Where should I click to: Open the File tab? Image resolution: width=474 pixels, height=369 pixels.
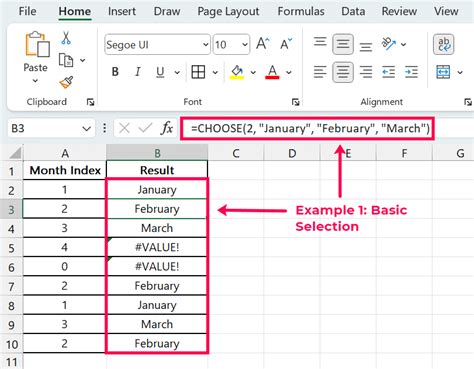coord(27,11)
